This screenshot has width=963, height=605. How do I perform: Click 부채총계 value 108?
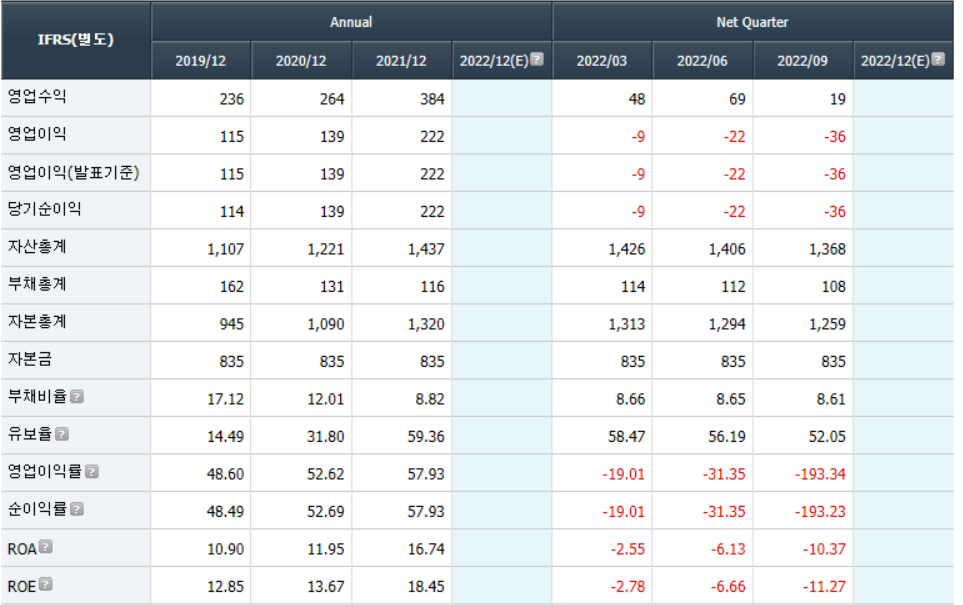coord(833,286)
